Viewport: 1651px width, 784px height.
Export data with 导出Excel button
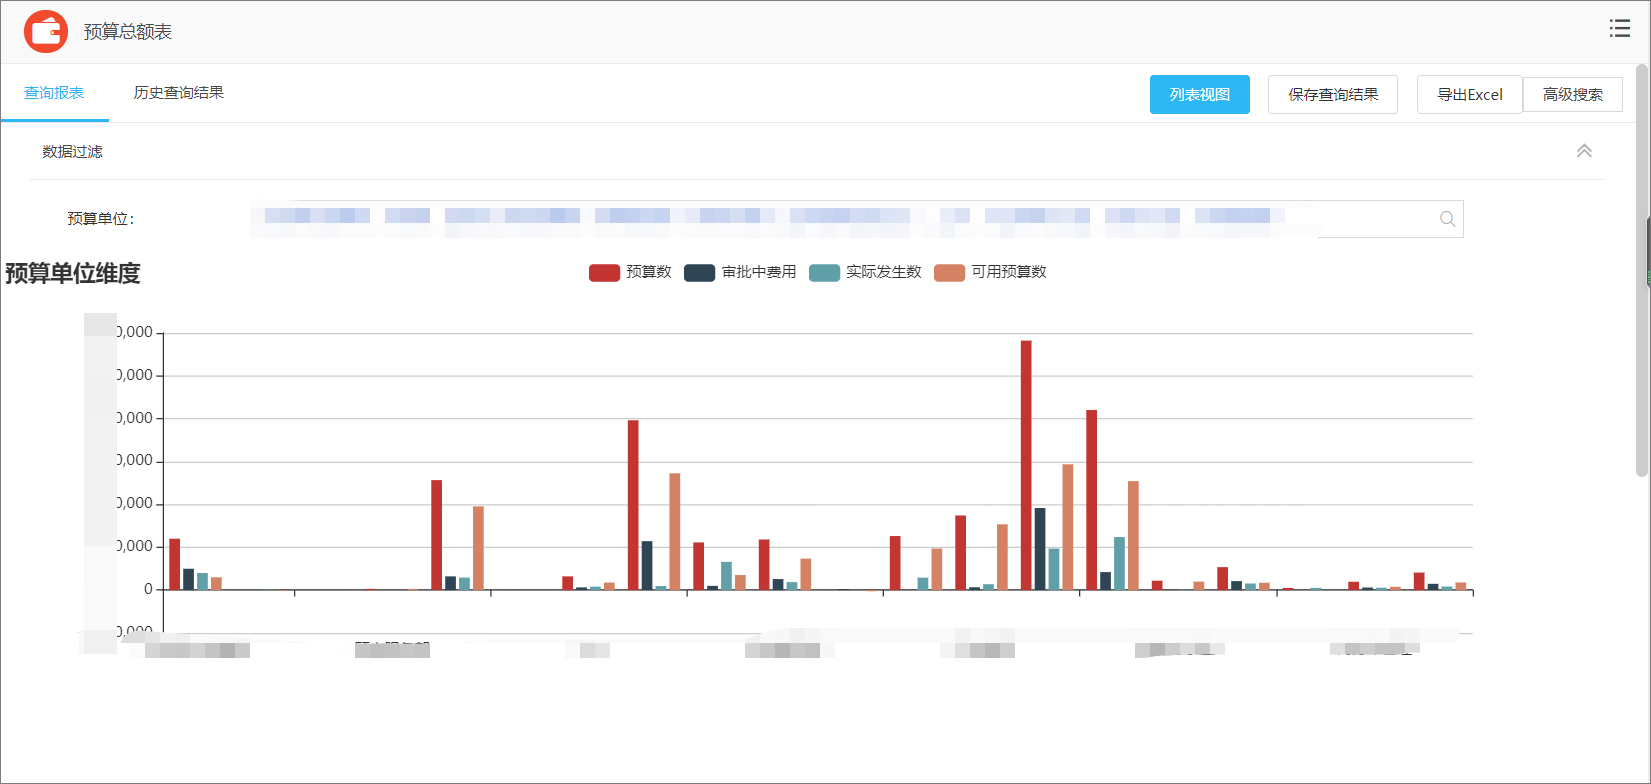[x=1469, y=95]
